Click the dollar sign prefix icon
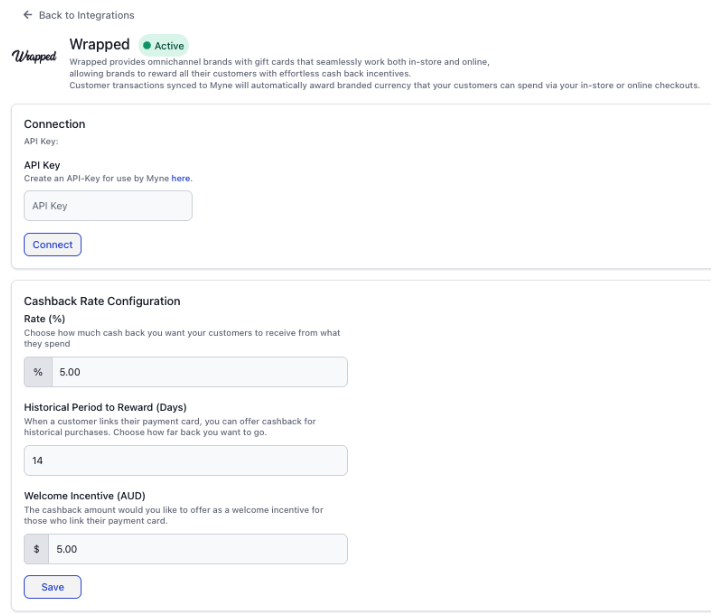Image resolution: width=727 pixels, height=616 pixels. [37, 549]
